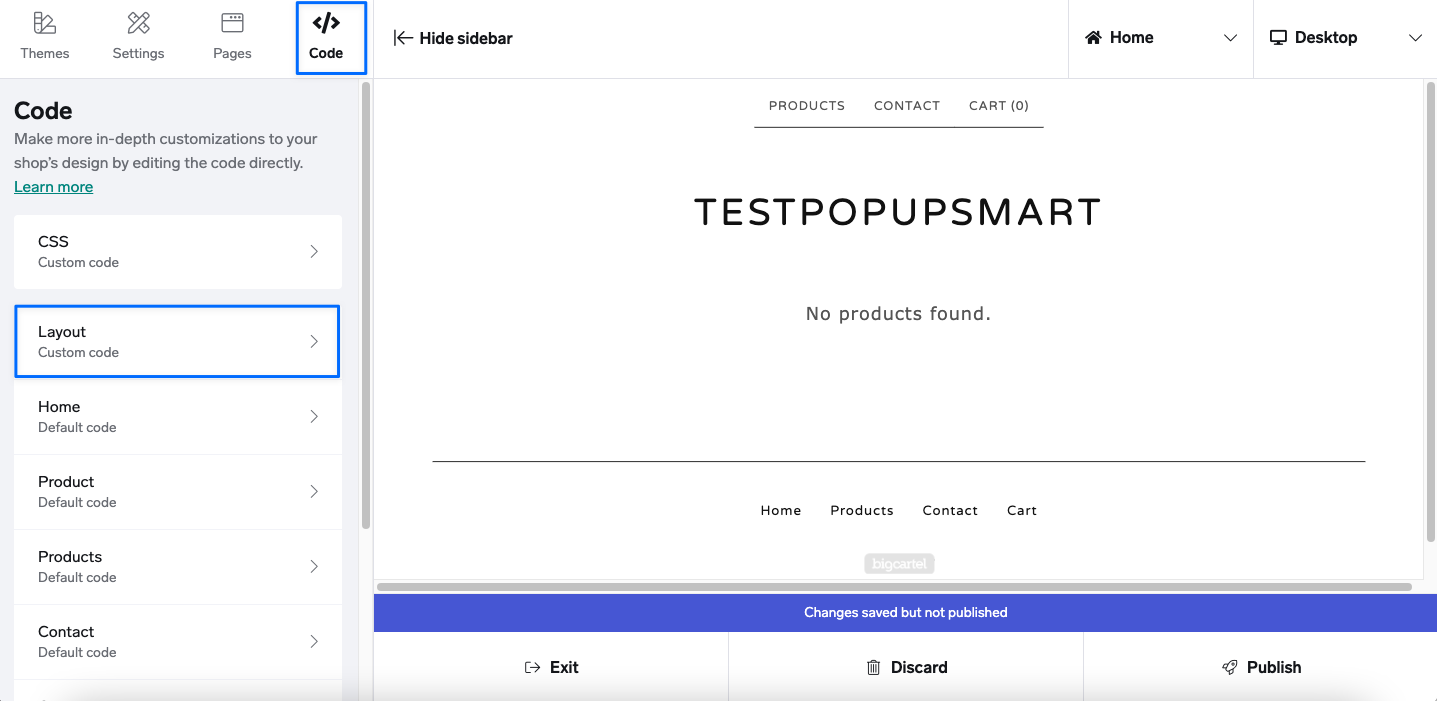Click the Learn more link

[x=53, y=187]
